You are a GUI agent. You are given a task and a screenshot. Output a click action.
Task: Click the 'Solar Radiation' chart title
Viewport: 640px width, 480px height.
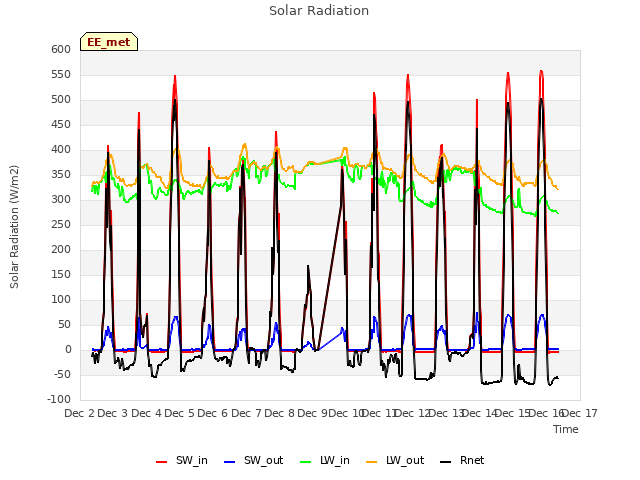(x=319, y=11)
